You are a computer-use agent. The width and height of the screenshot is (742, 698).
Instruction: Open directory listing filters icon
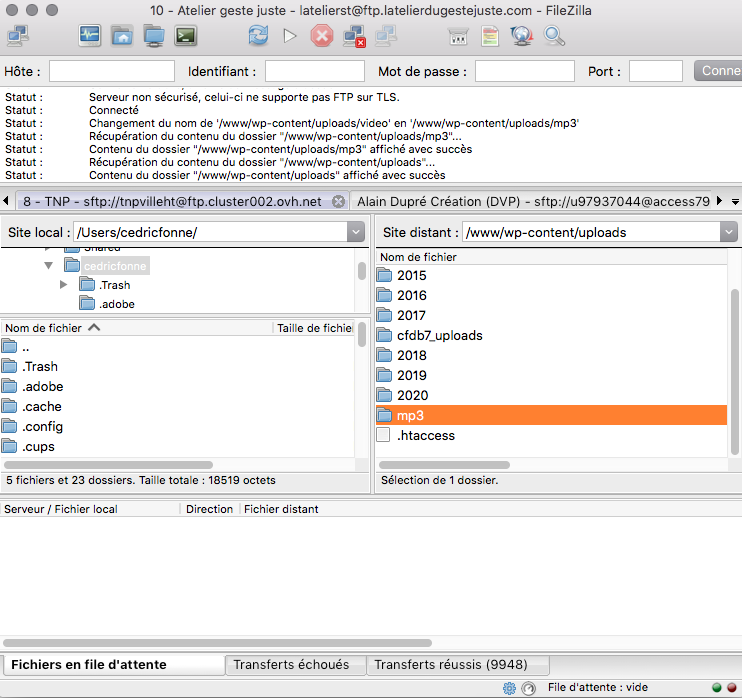(x=458, y=36)
